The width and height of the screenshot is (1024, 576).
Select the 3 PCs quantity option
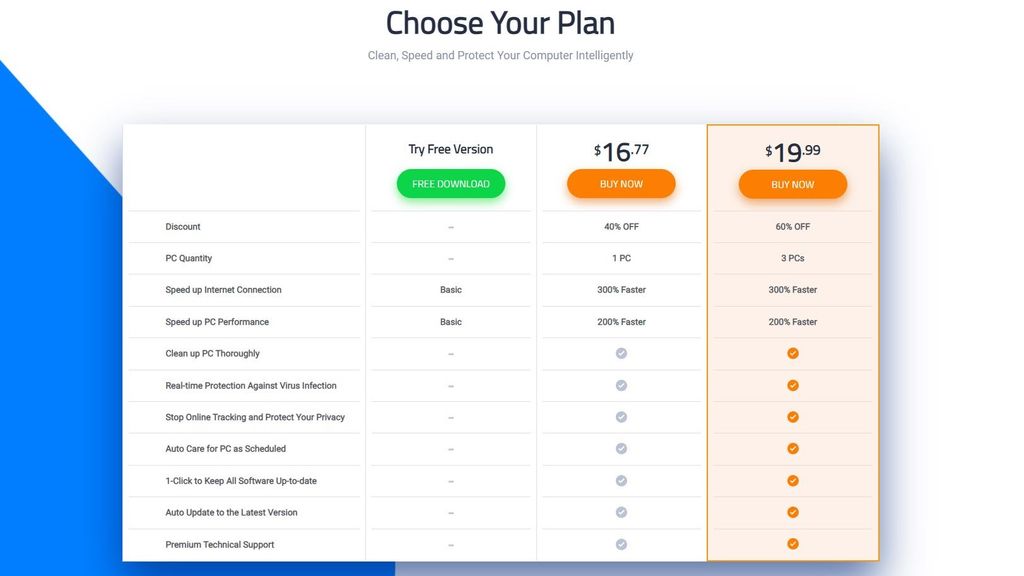tap(793, 257)
